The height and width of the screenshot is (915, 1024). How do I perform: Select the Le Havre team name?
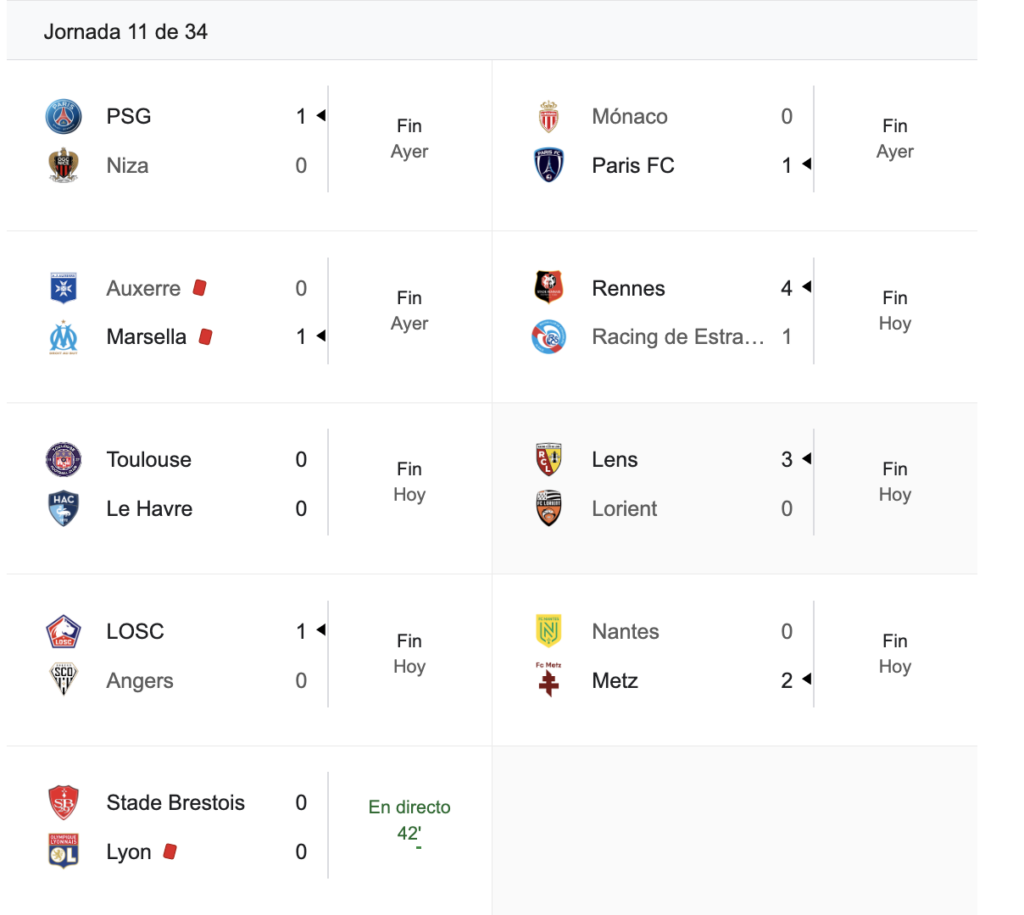[x=149, y=509]
